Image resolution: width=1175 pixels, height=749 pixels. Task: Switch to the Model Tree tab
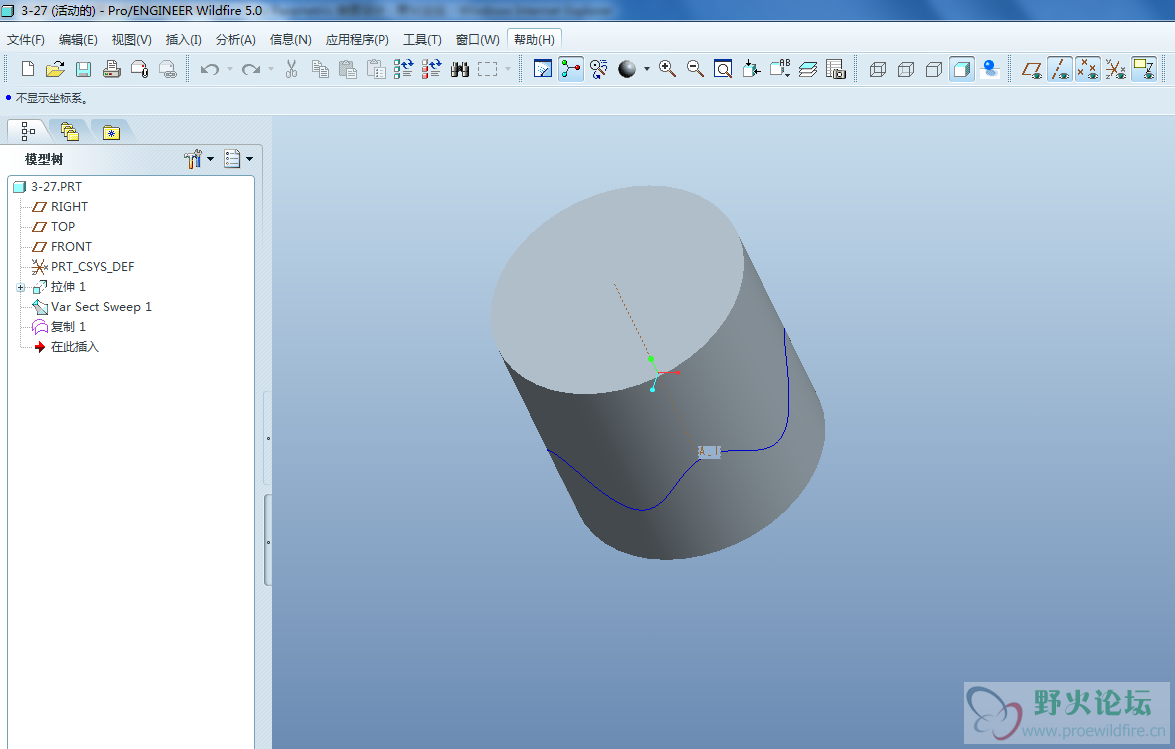pos(28,131)
